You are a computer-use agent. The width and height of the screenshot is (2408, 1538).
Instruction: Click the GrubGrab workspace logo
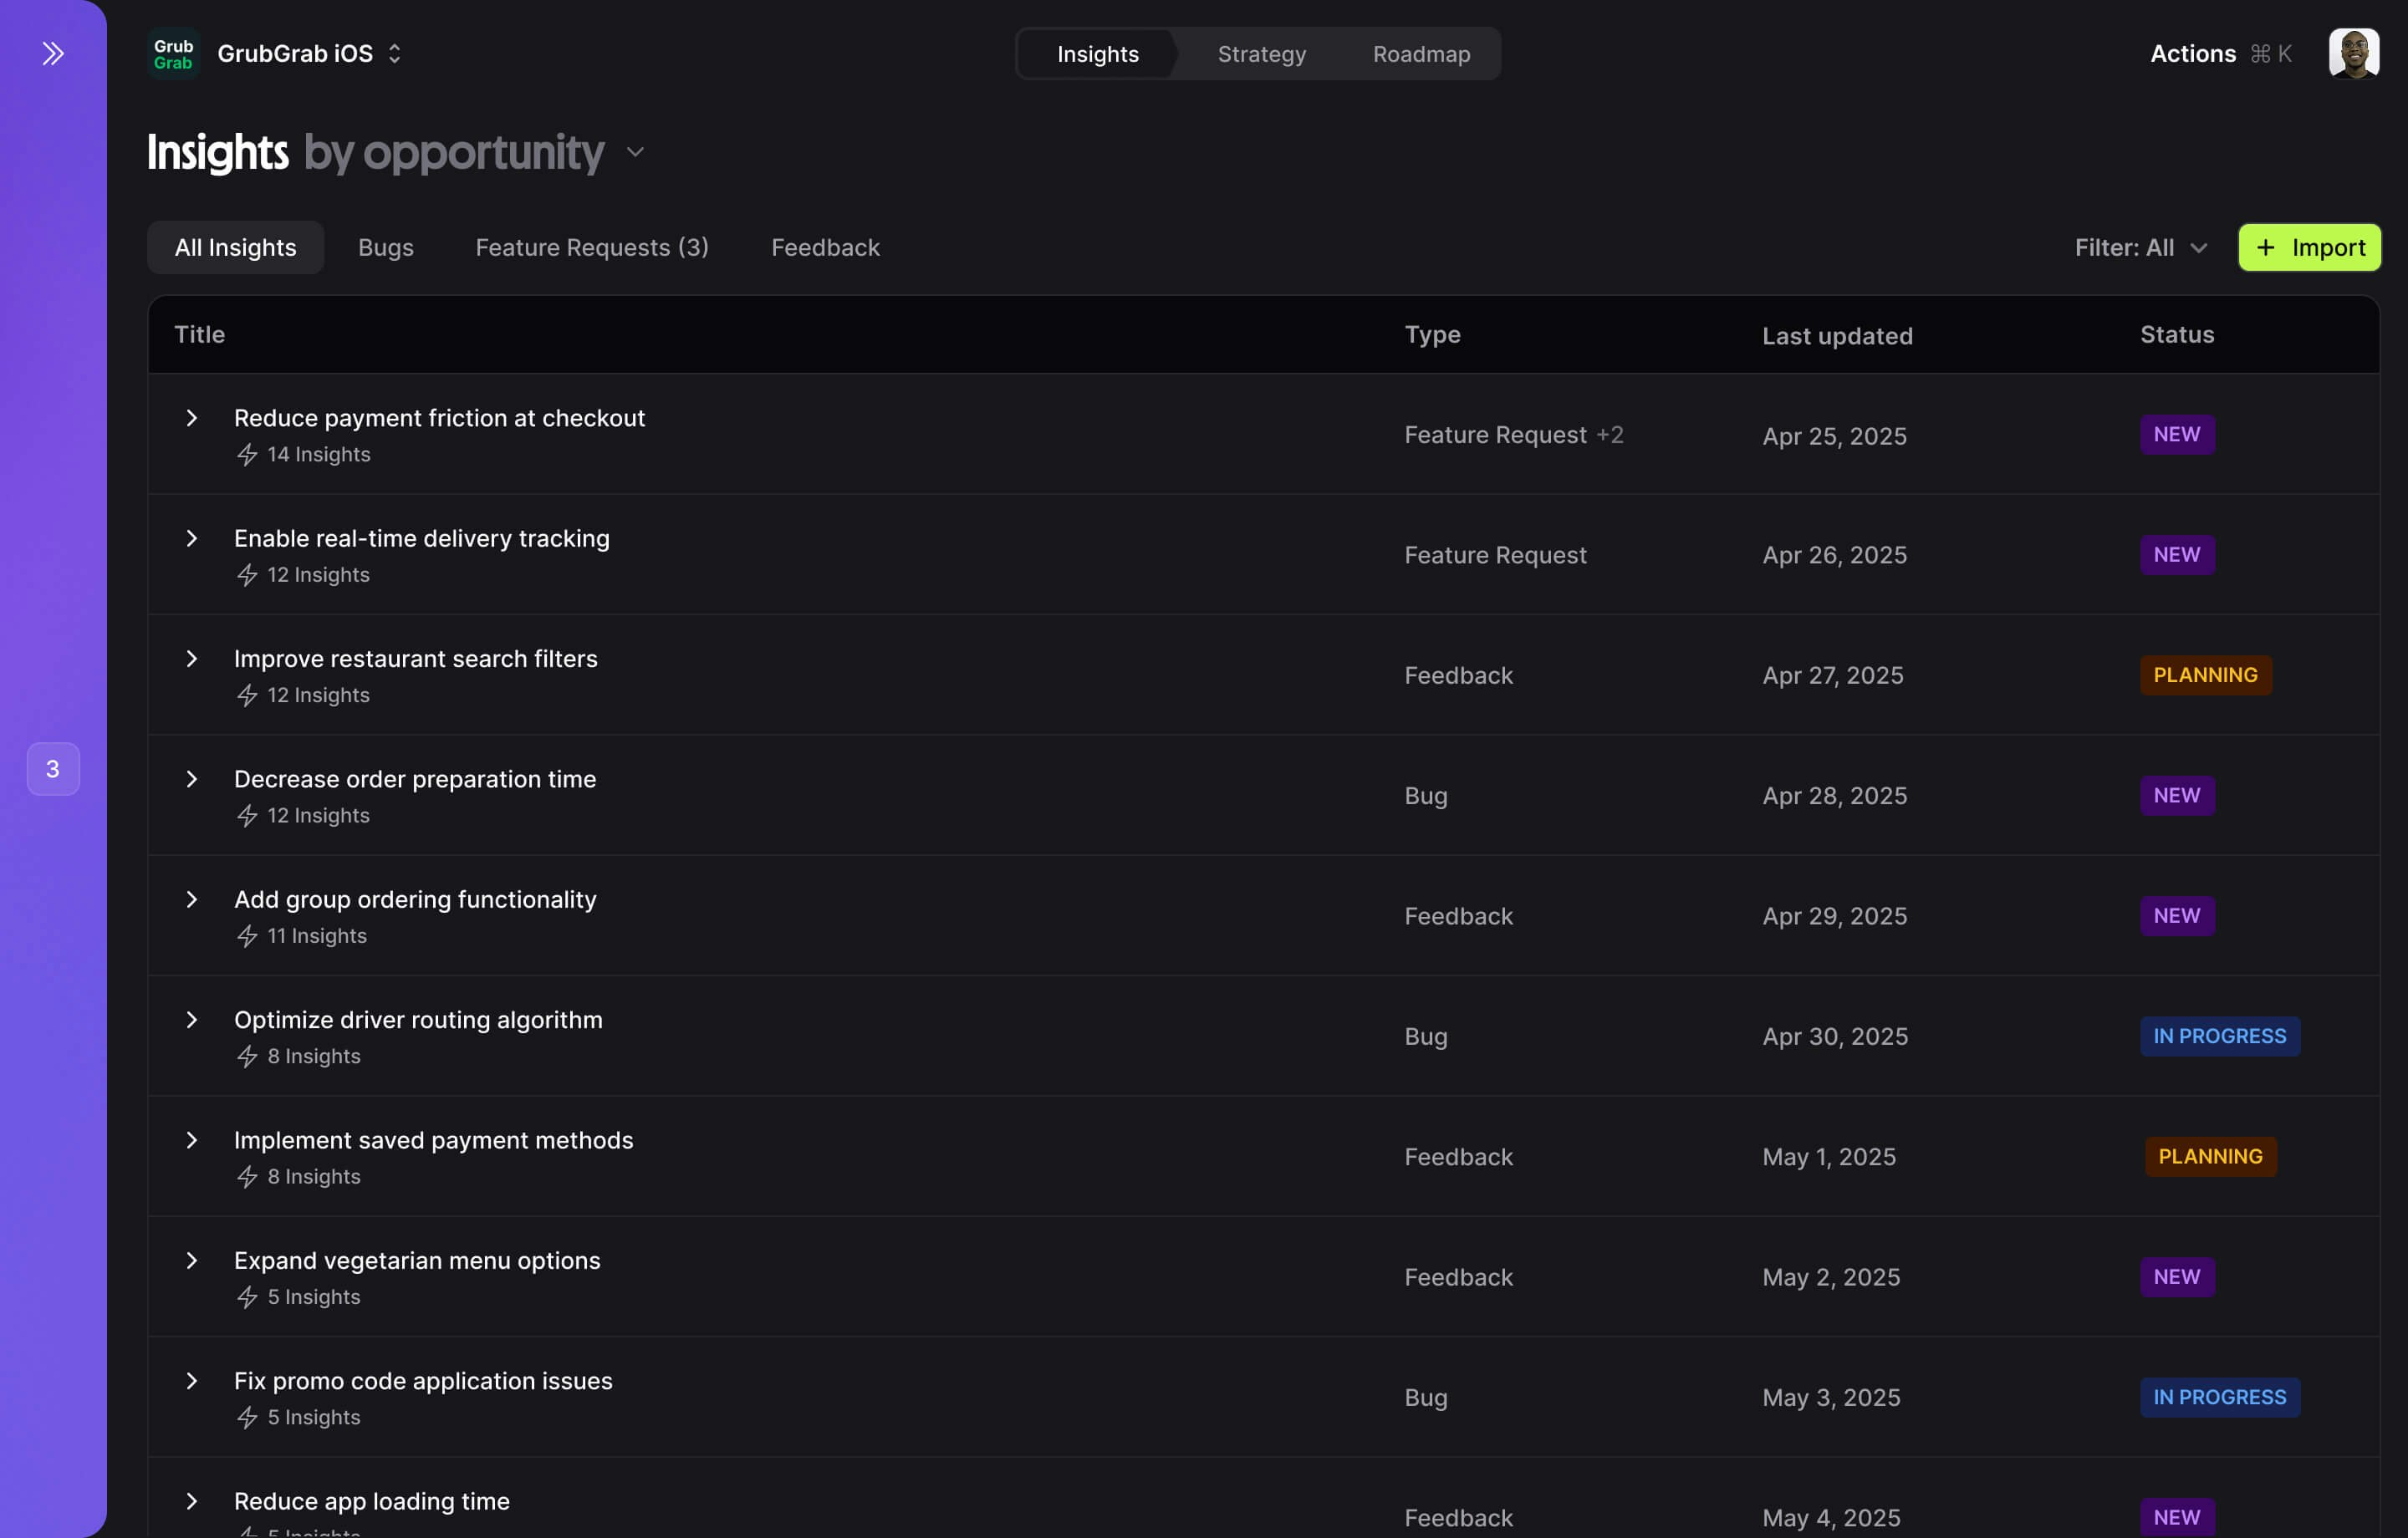coord(172,53)
